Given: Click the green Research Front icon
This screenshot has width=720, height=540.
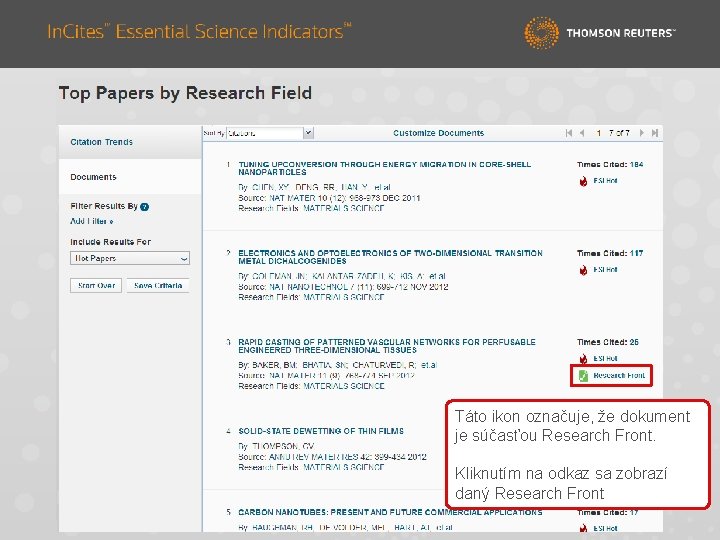Looking at the screenshot, I should click(x=583, y=376).
